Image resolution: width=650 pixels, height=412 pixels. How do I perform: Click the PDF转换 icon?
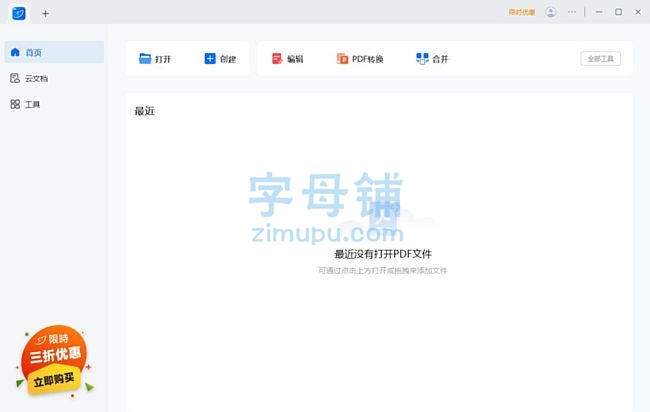[342, 59]
